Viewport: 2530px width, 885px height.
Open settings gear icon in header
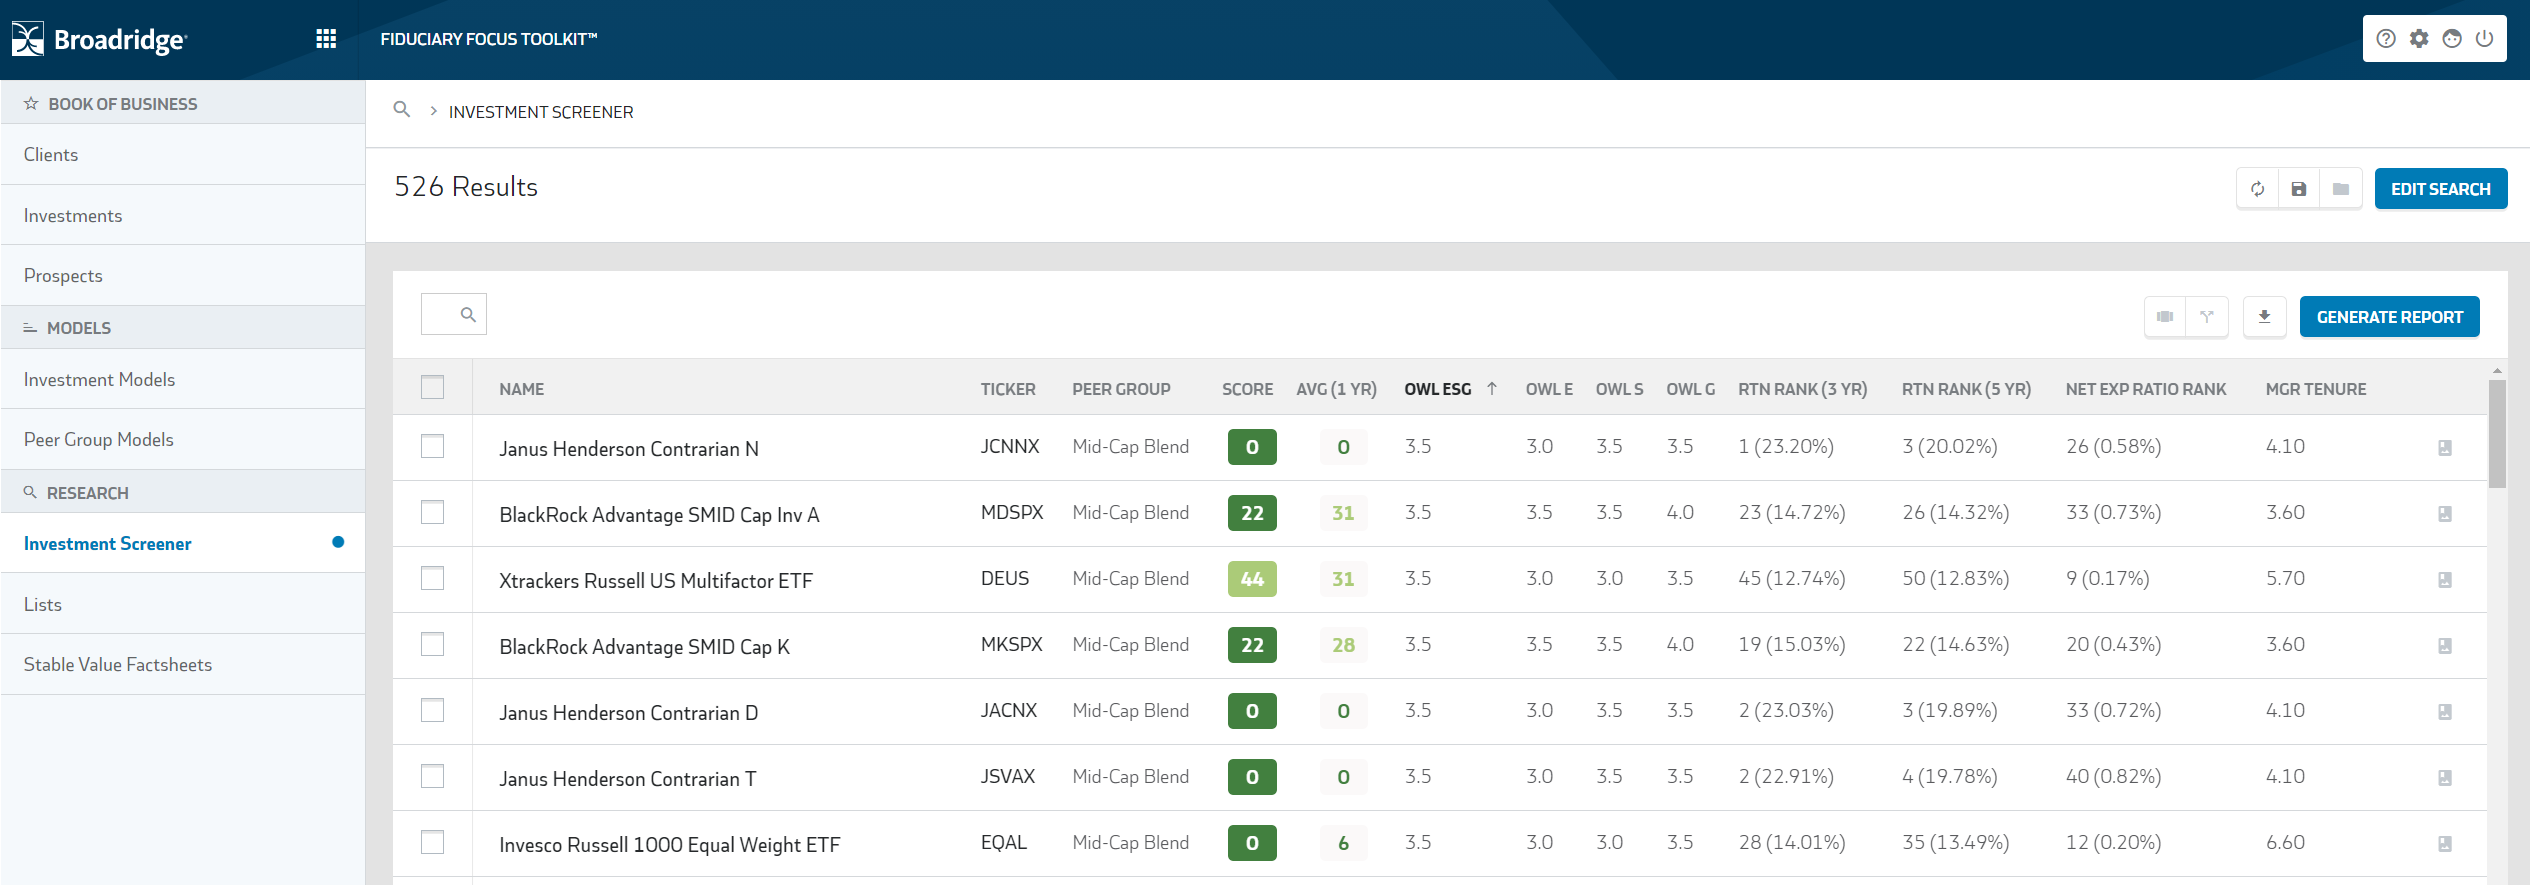[x=2419, y=39]
